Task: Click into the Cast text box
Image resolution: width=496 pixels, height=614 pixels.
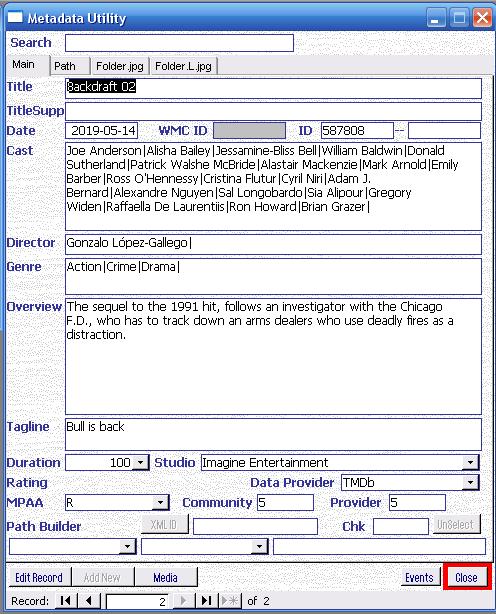Action: (x=273, y=186)
